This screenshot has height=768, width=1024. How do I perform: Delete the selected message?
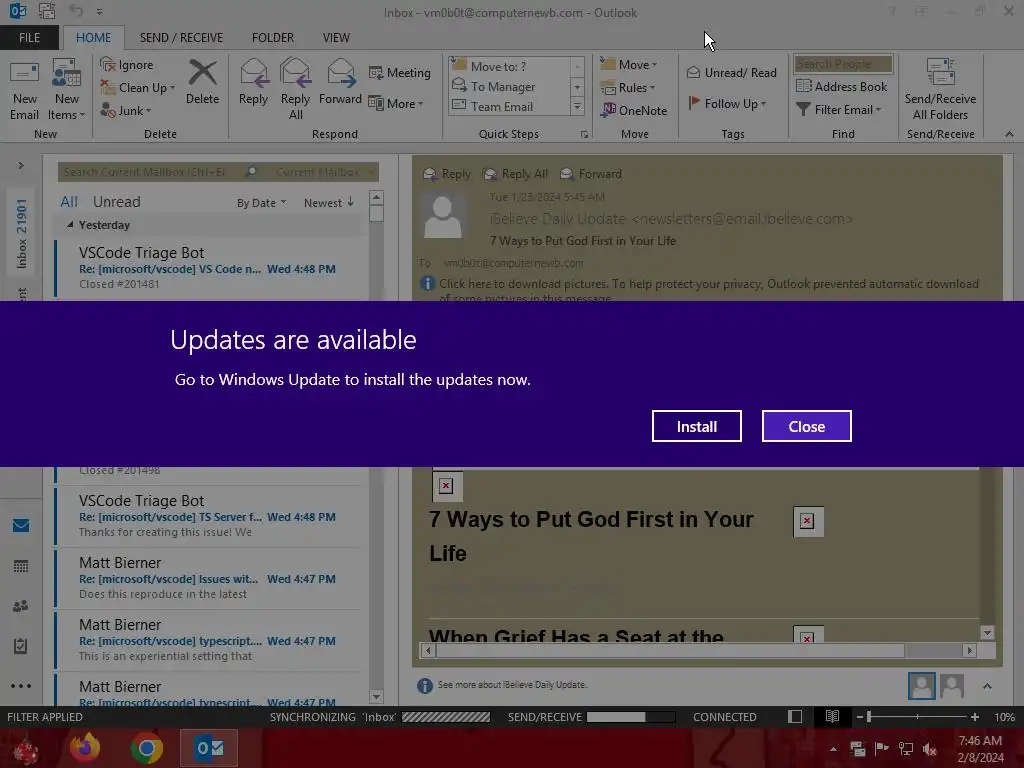(x=202, y=82)
